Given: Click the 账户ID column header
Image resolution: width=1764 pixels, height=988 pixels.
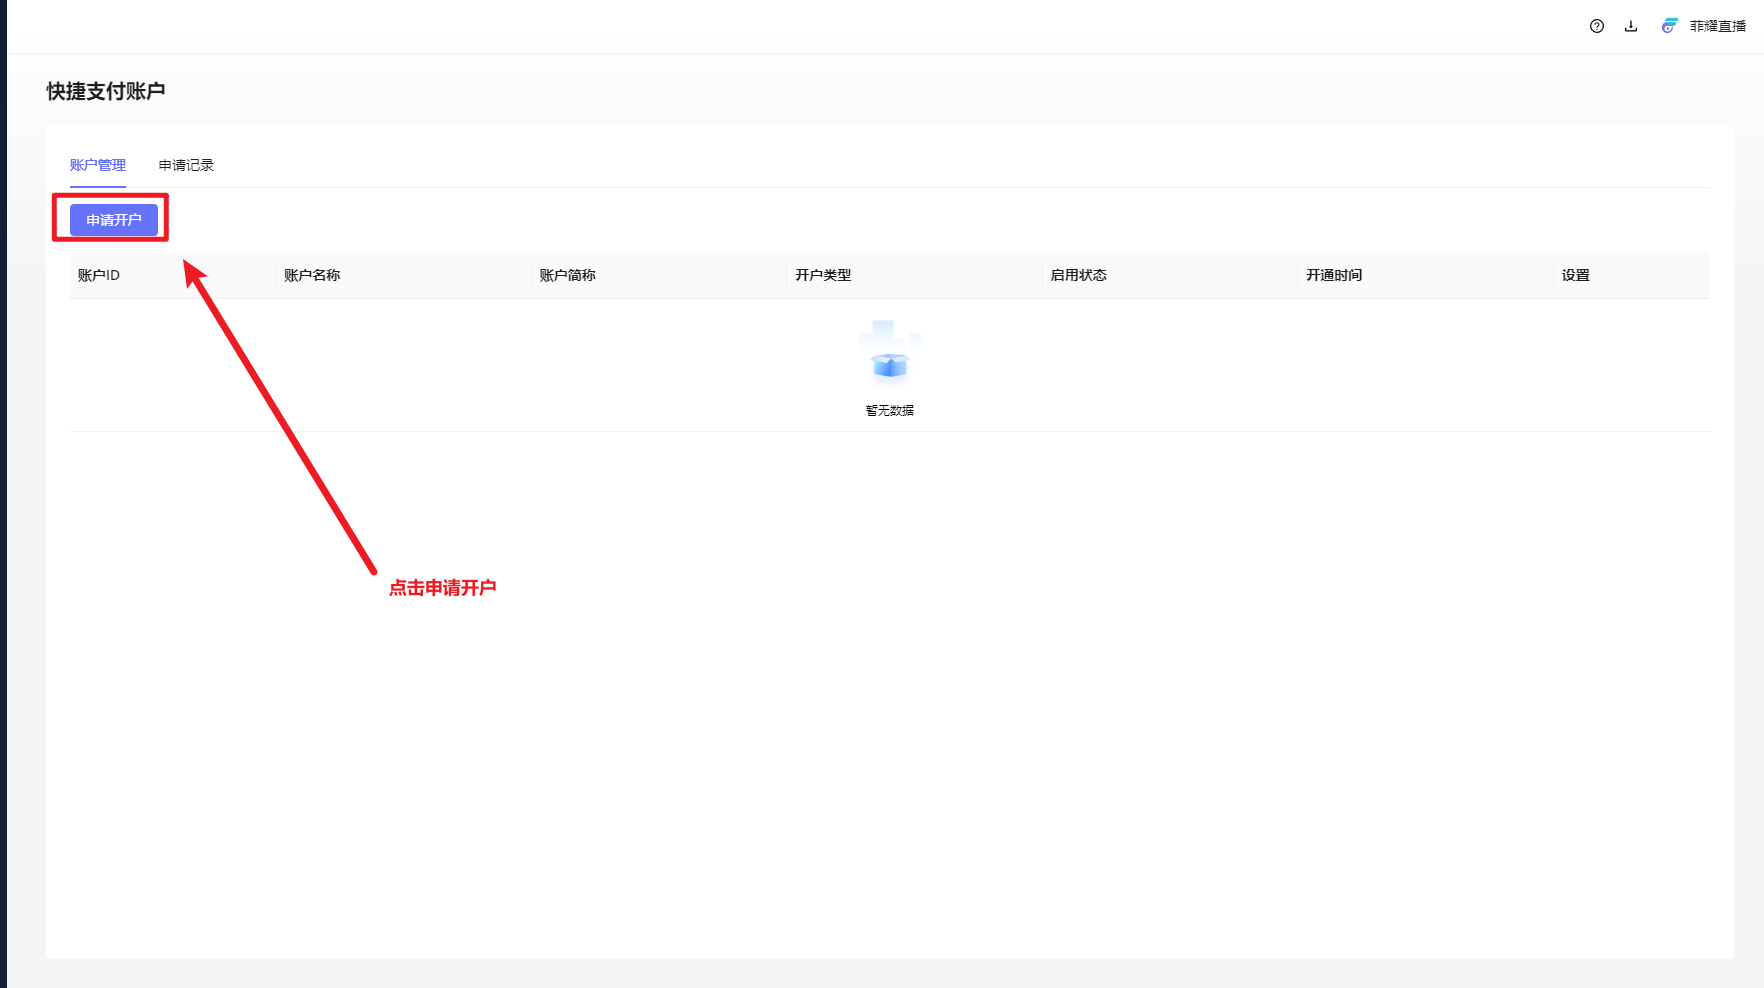Looking at the screenshot, I should [x=99, y=275].
